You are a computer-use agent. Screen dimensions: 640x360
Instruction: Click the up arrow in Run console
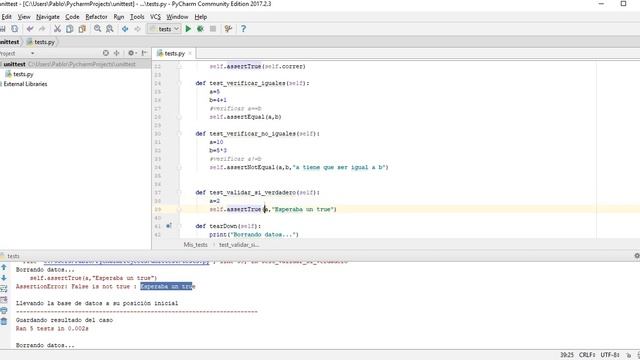tap(4, 267)
